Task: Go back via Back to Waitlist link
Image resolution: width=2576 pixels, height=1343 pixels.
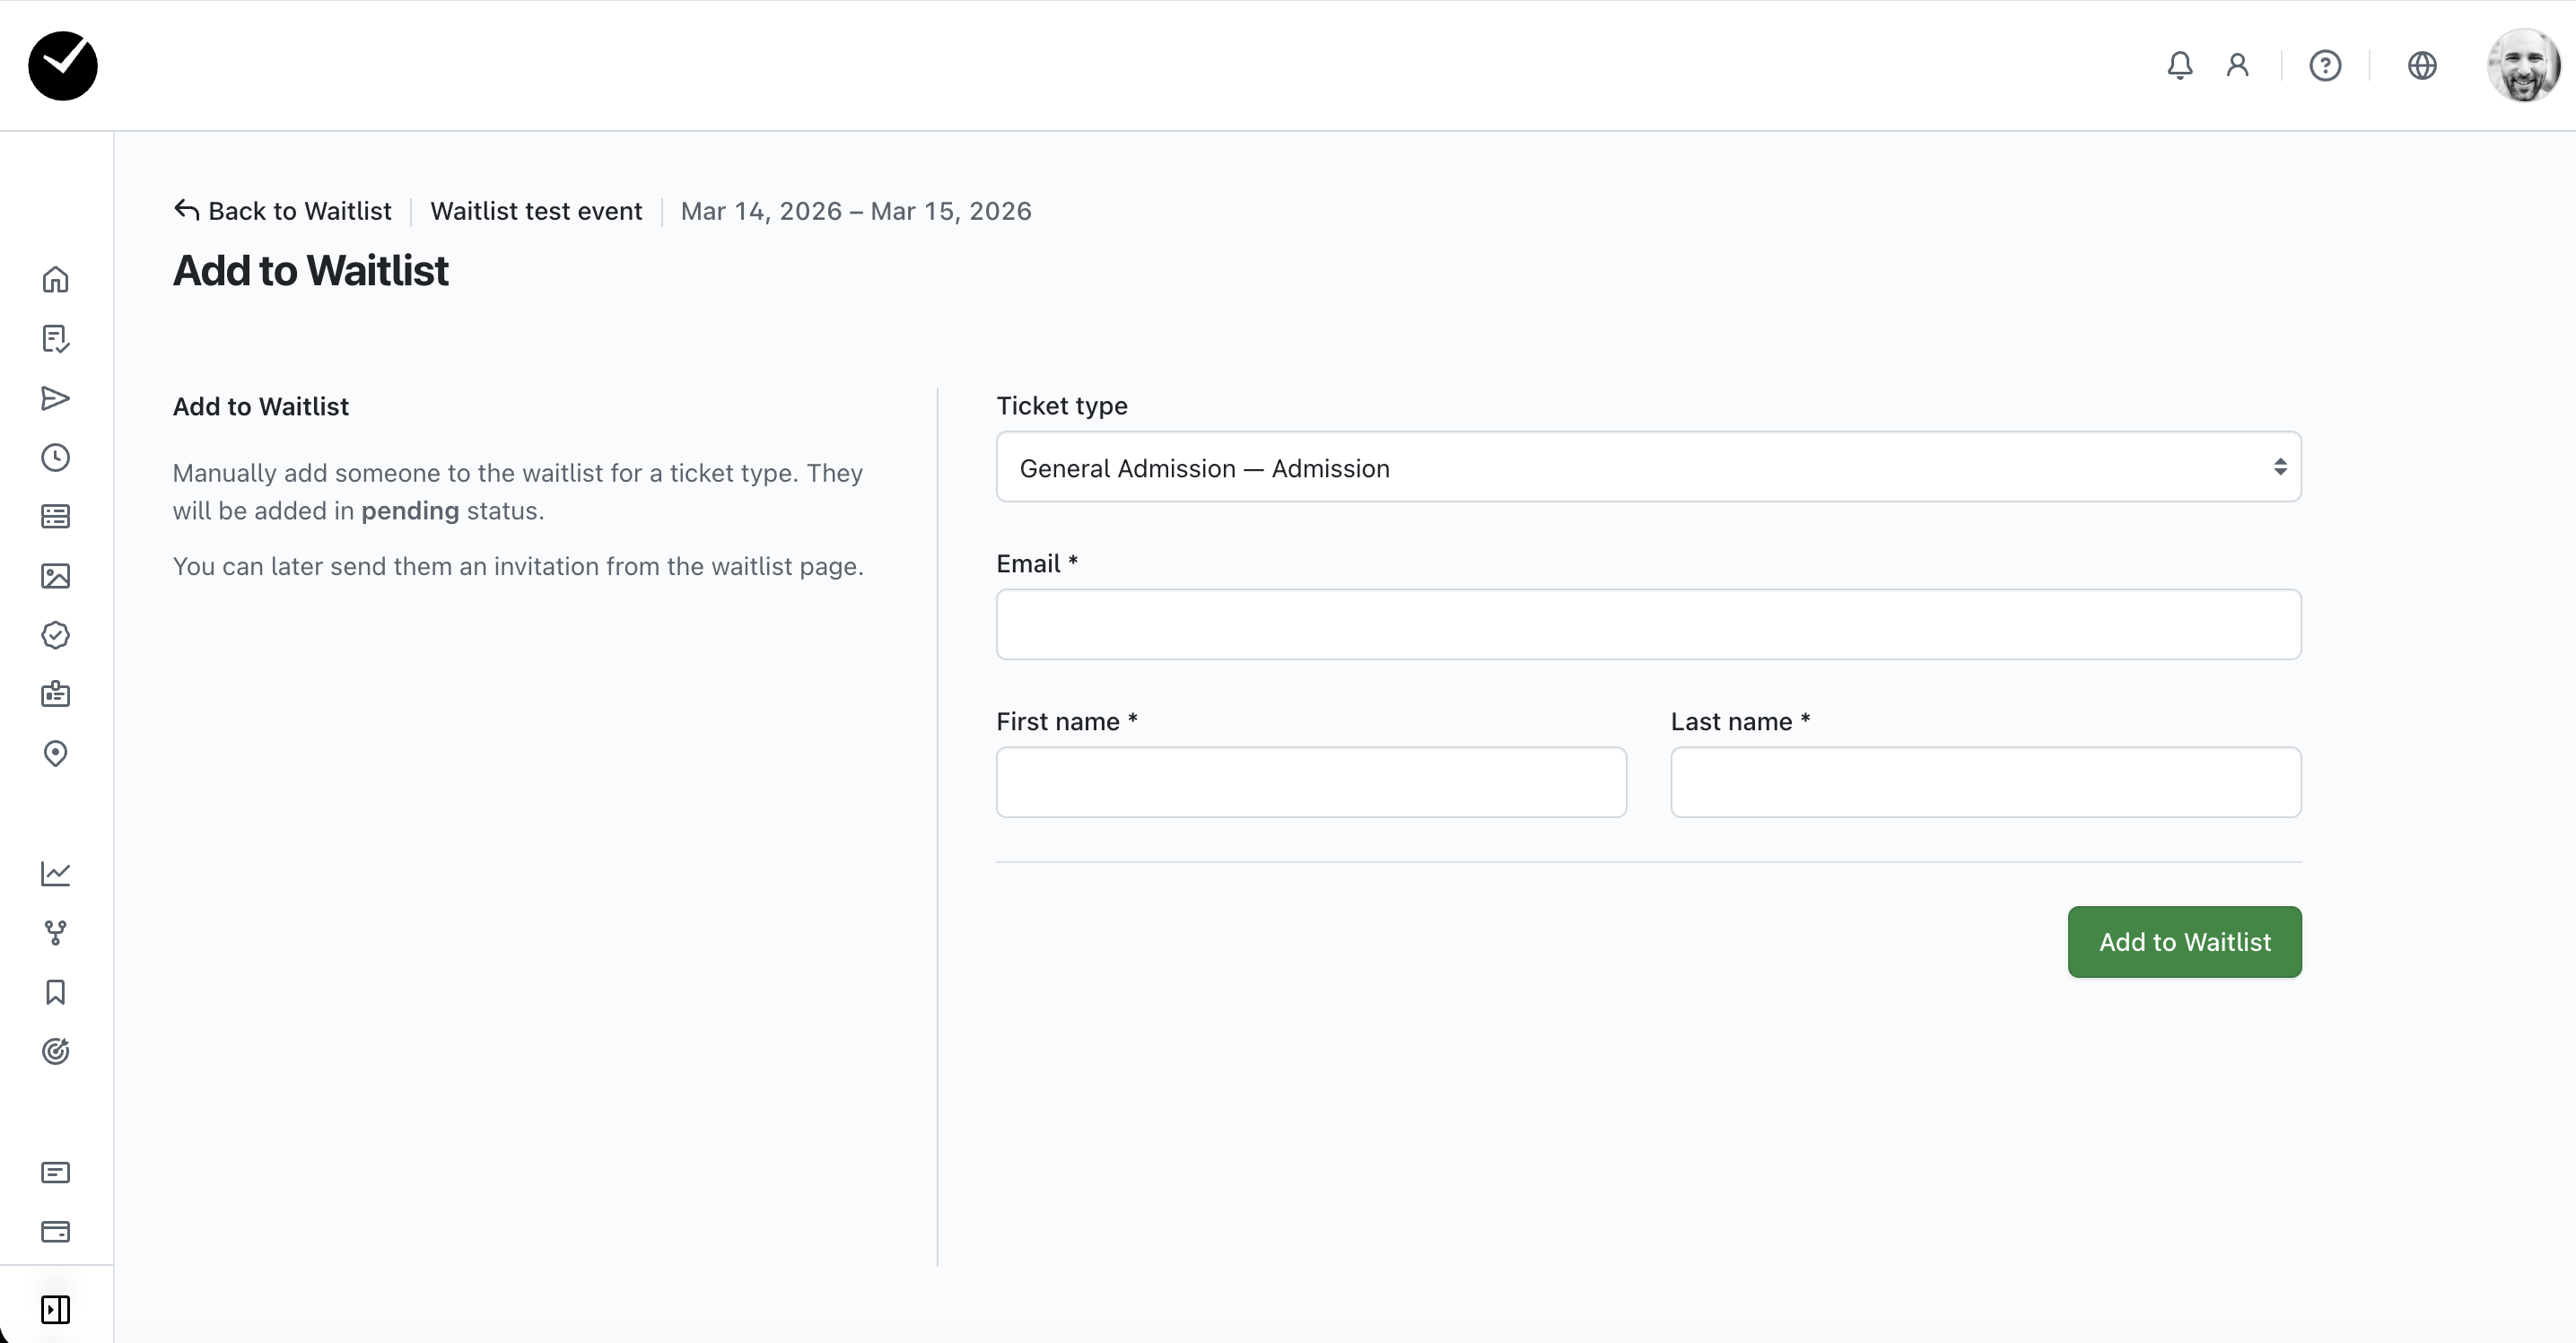Action: coord(283,211)
